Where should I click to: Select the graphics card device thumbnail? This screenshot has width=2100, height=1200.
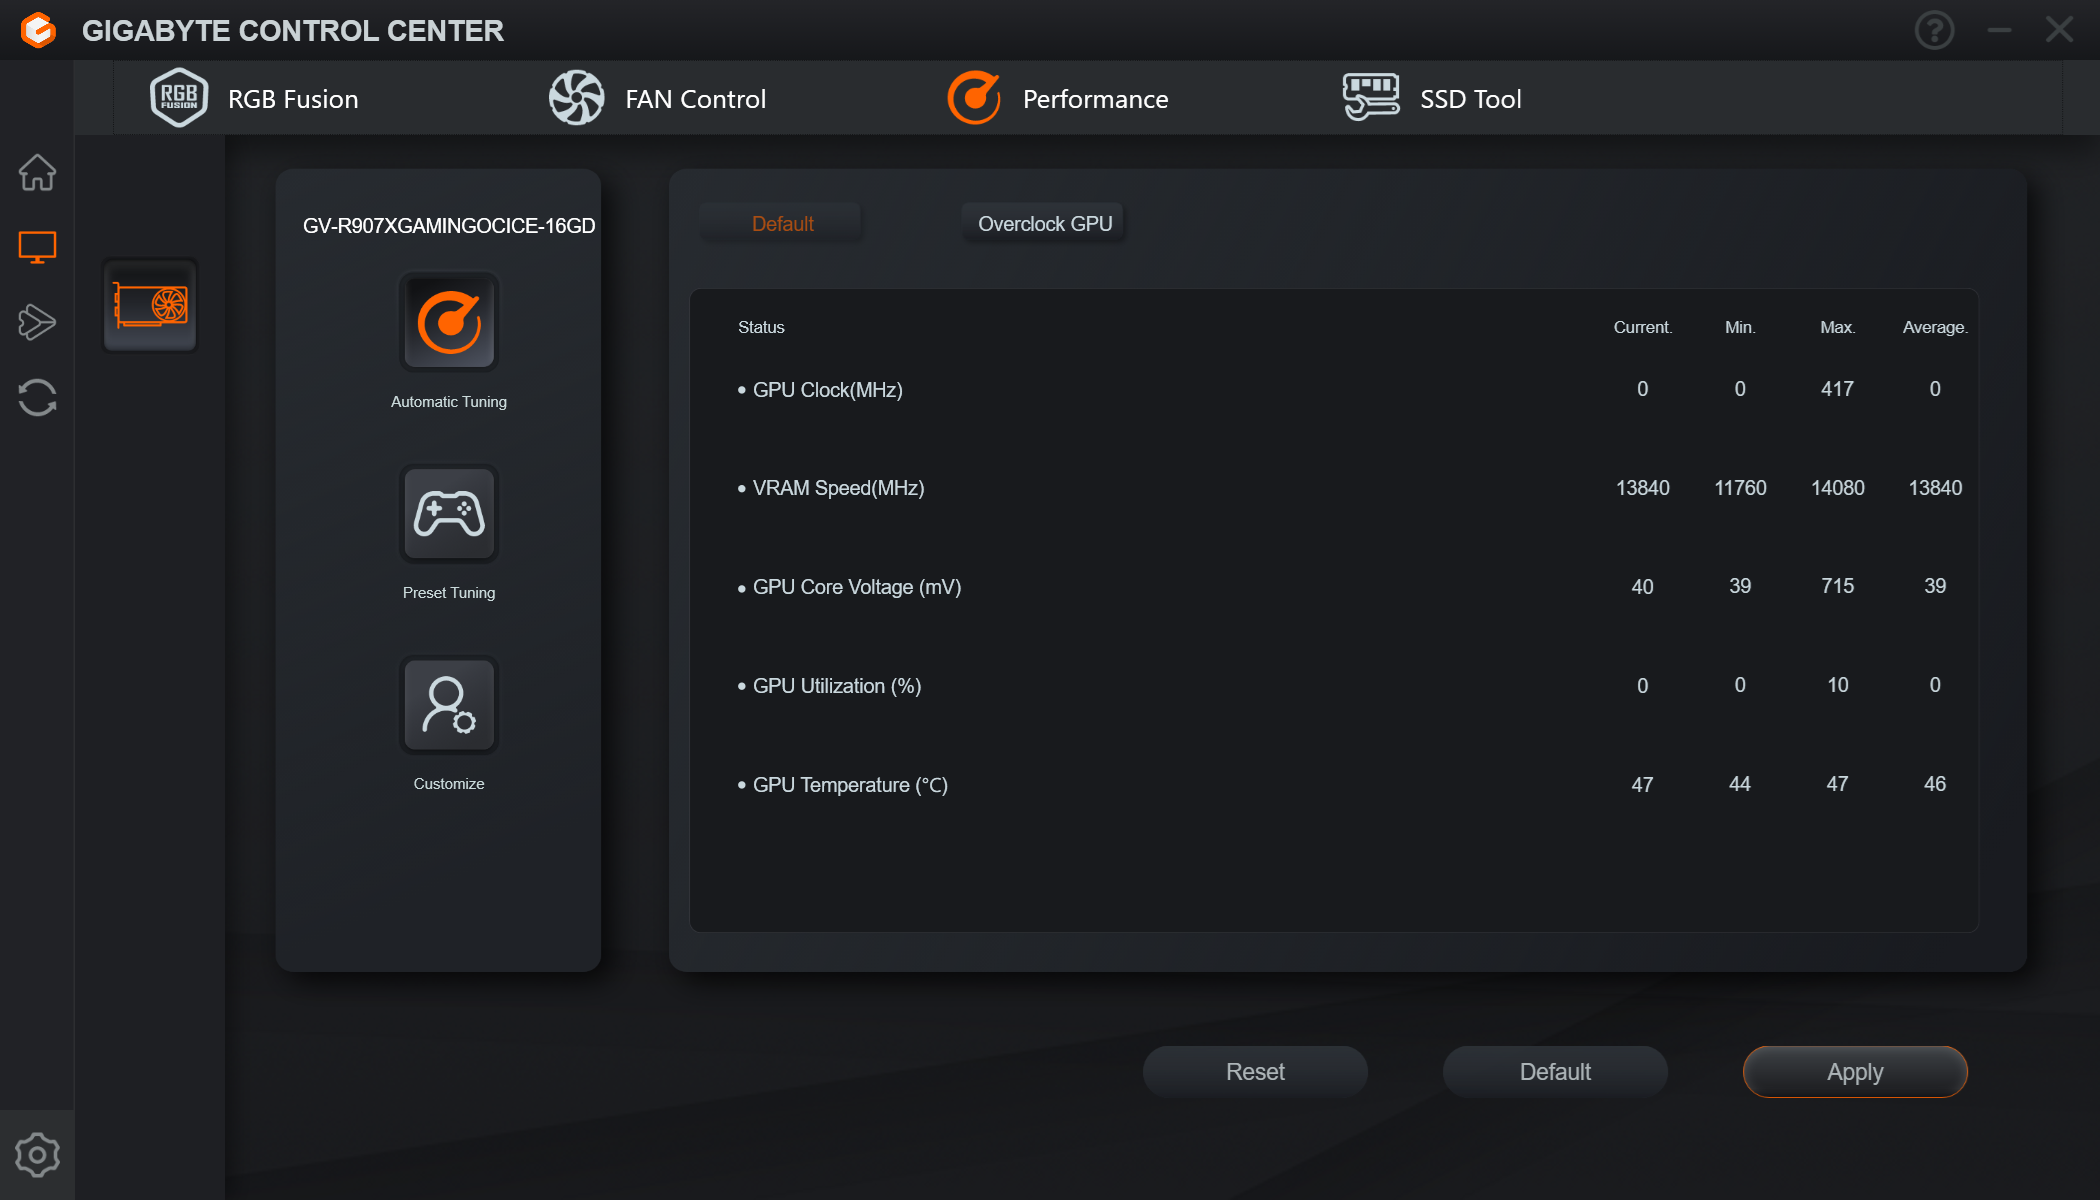pyautogui.click(x=150, y=305)
